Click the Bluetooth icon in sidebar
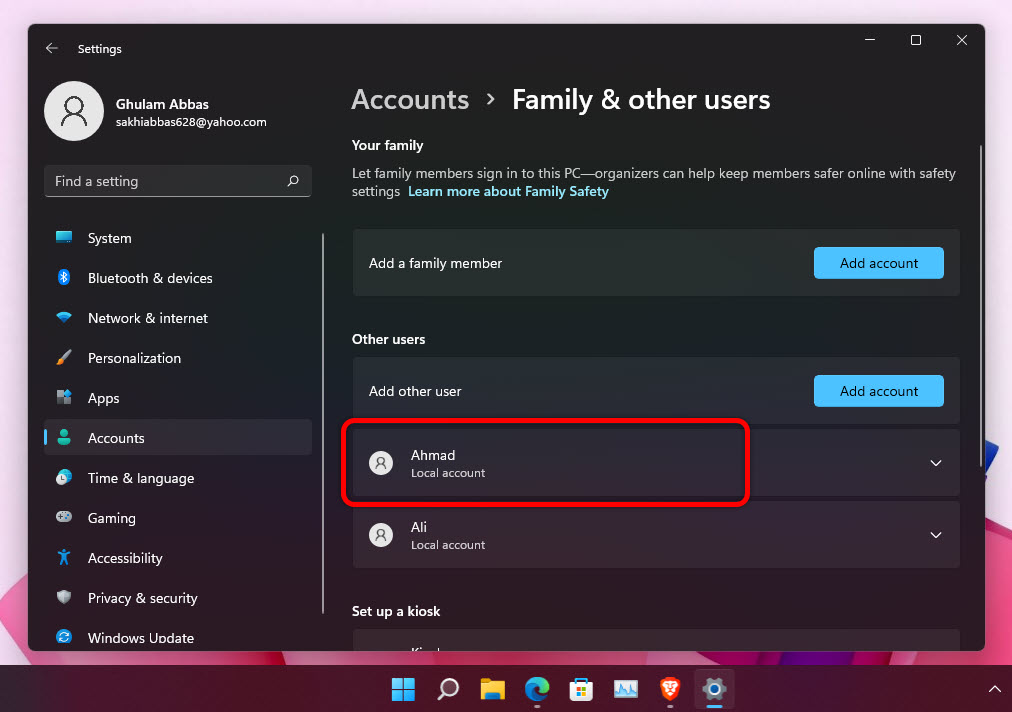1012x712 pixels. [x=64, y=278]
